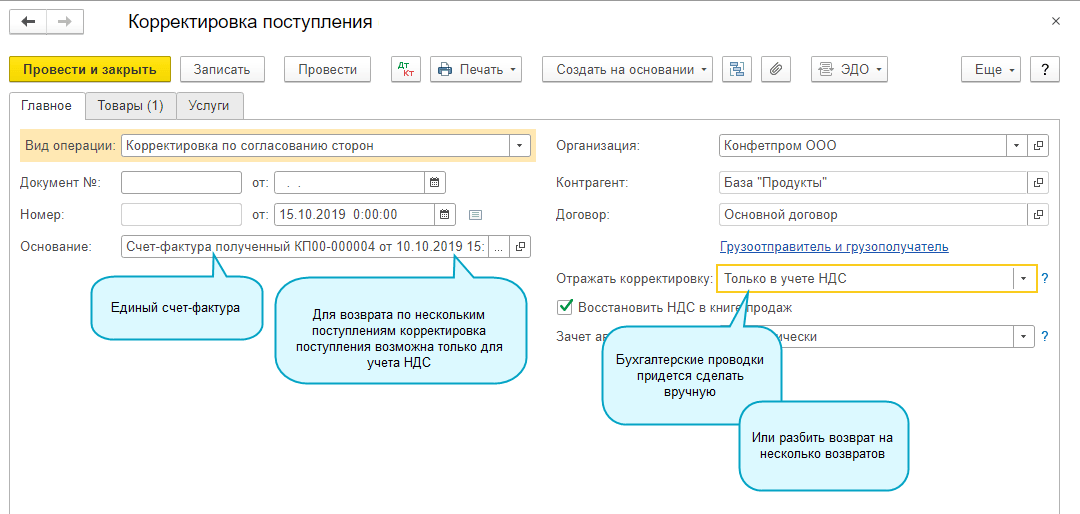The image size is (1080, 514).
Task: Switch to the Услуги tab
Action: (209, 105)
